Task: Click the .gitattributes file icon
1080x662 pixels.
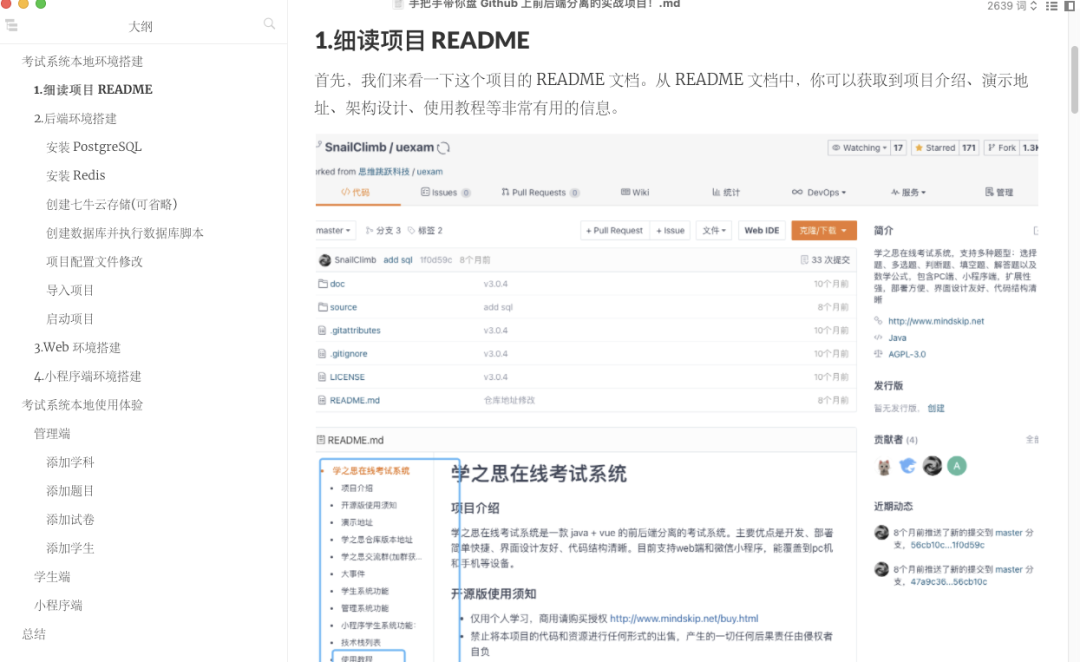Action: pos(322,331)
